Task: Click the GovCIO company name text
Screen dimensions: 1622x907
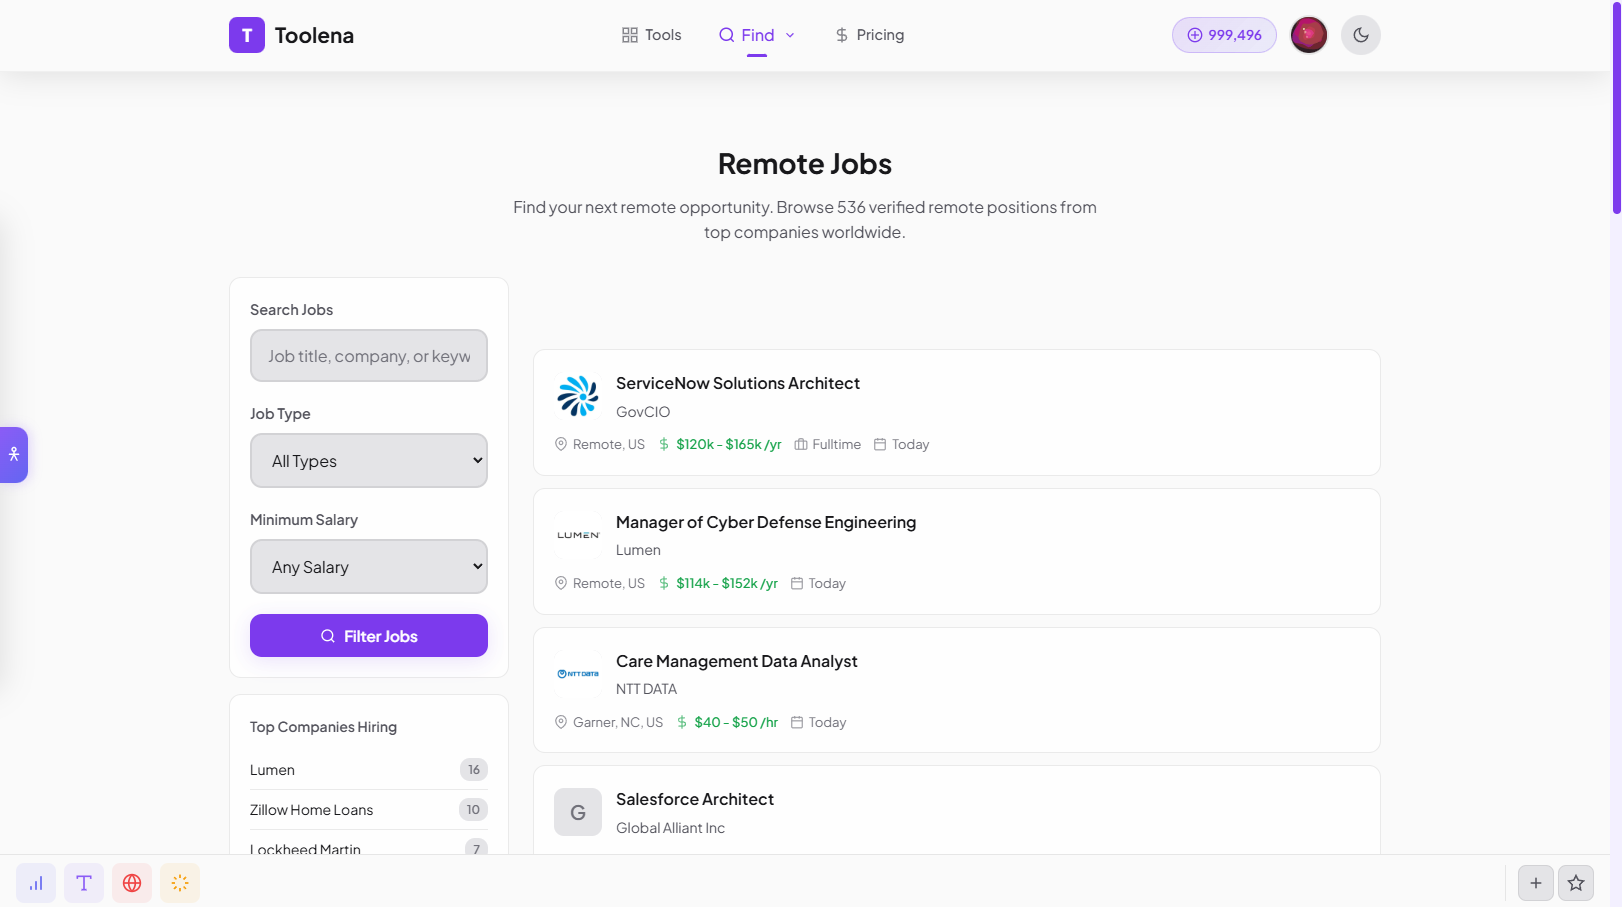Action: click(643, 412)
